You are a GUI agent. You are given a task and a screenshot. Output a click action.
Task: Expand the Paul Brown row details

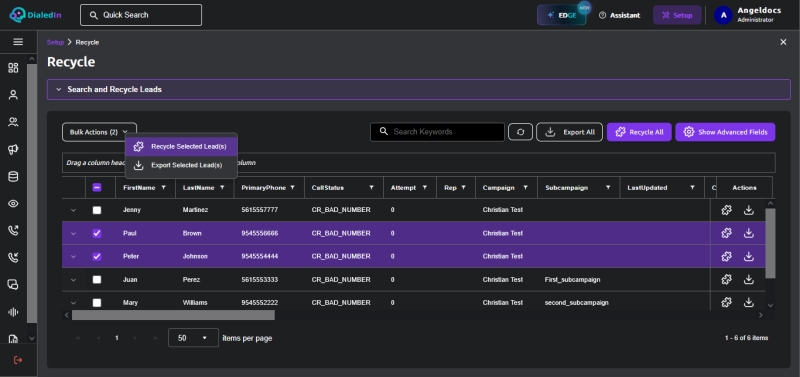[x=73, y=233]
